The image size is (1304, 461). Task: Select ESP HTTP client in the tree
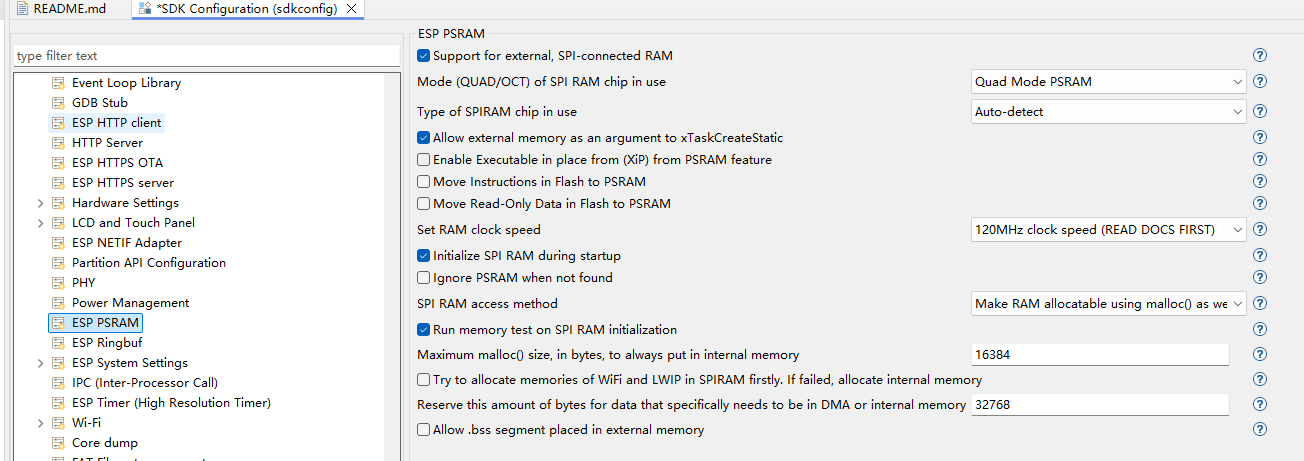click(x=116, y=123)
